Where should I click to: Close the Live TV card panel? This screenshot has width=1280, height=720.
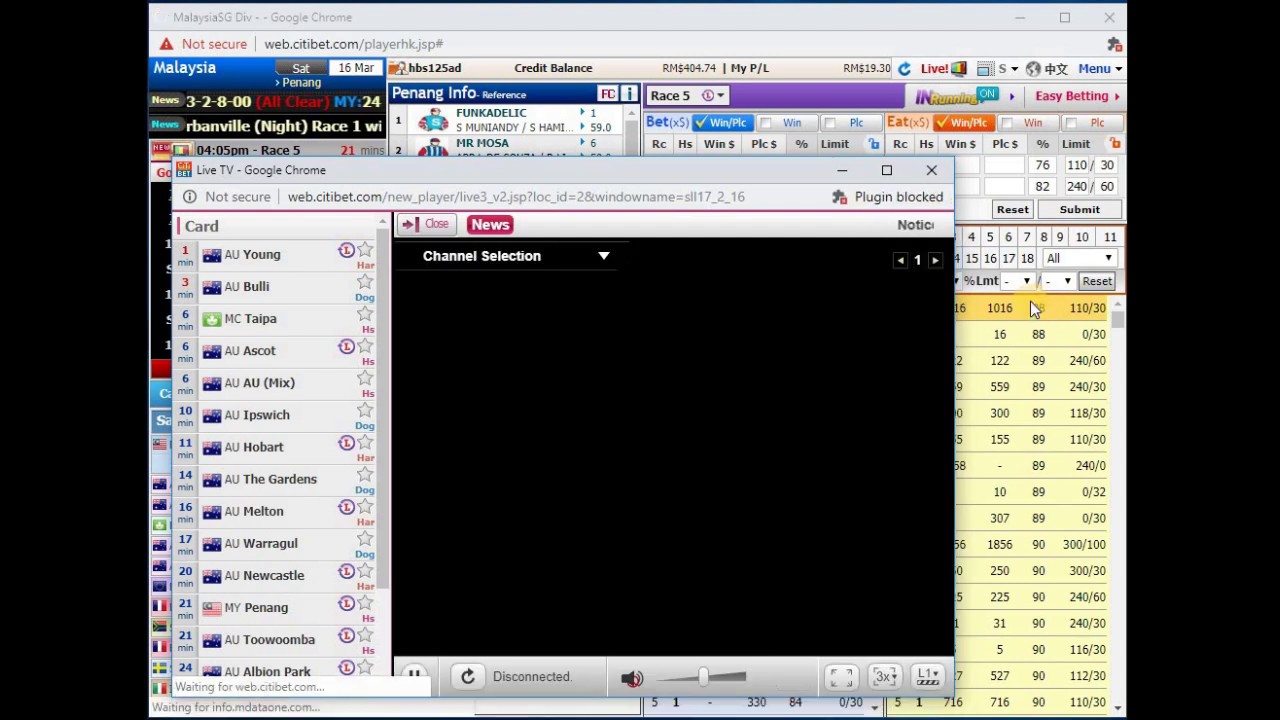tap(426, 225)
